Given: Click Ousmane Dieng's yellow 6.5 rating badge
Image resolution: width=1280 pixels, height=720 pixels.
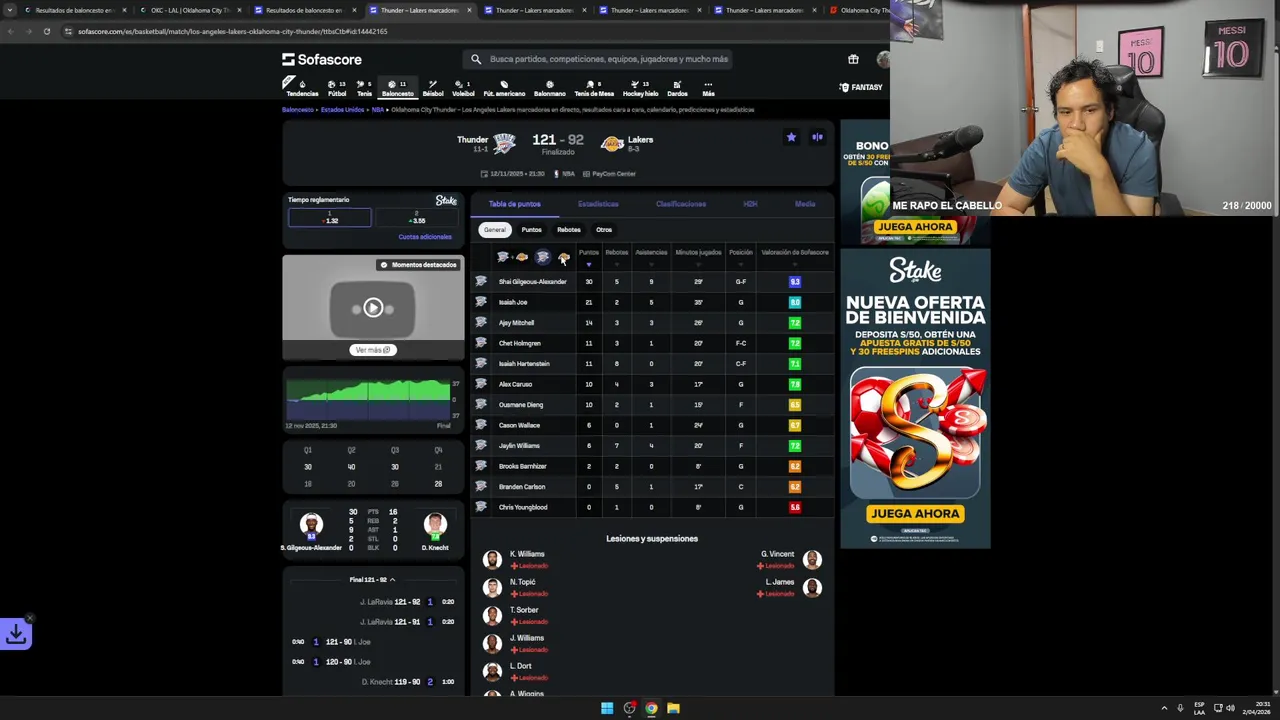Looking at the screenshot, I should (x=795, y=405).
